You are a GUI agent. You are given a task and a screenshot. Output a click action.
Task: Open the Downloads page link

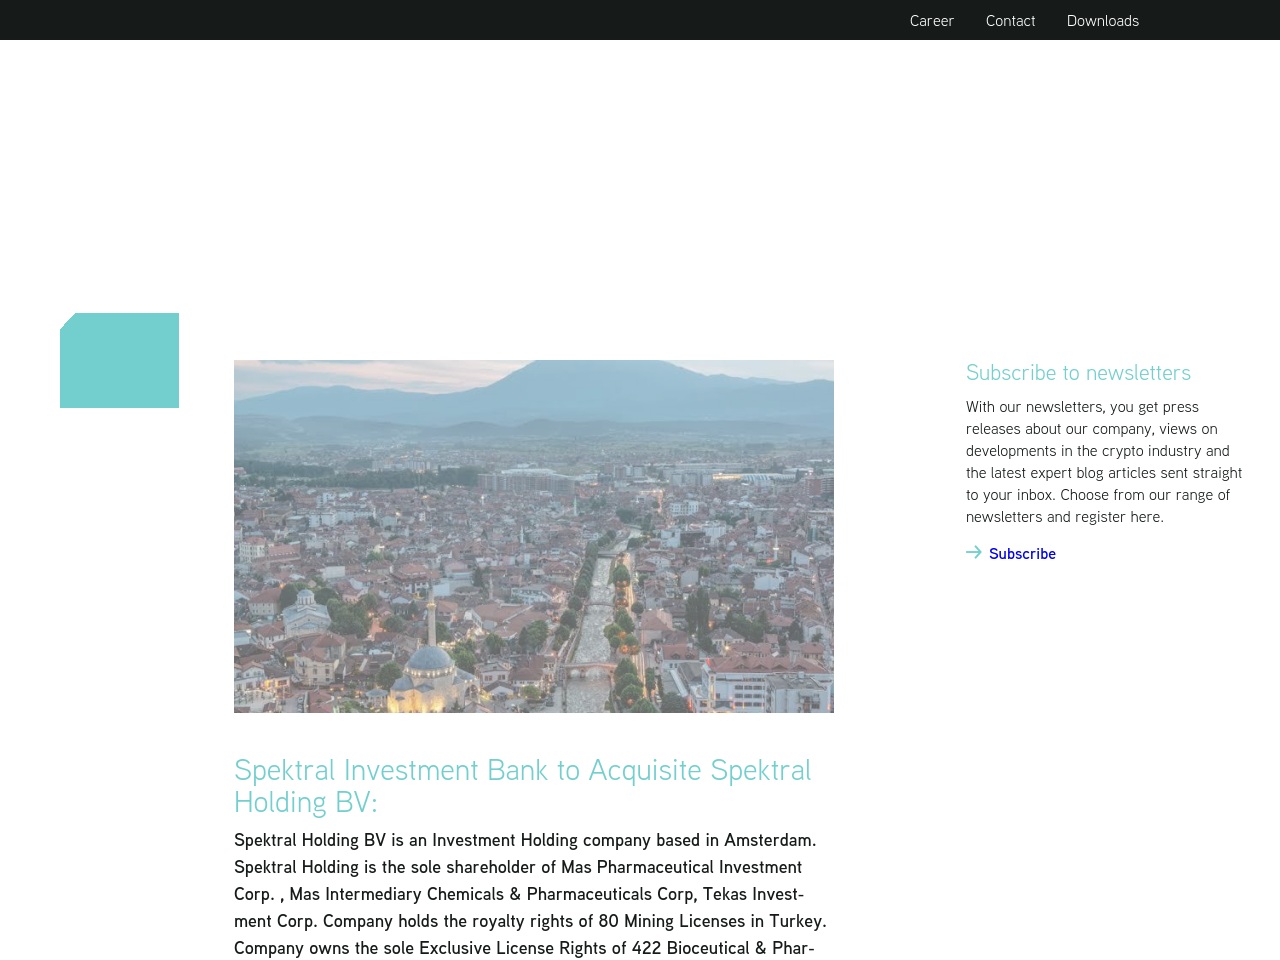(x=1102, y=20)
